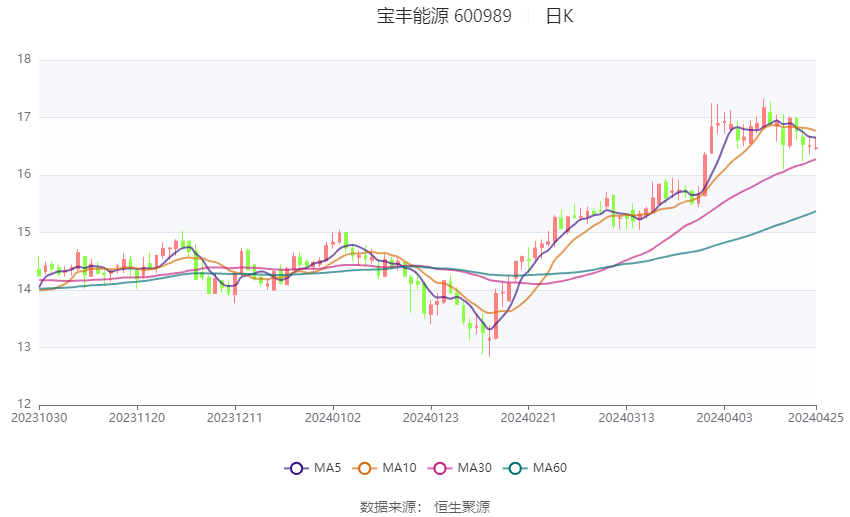Click the x-axis date 20240123
Screen dimensions: 850x517
point(430,418)
